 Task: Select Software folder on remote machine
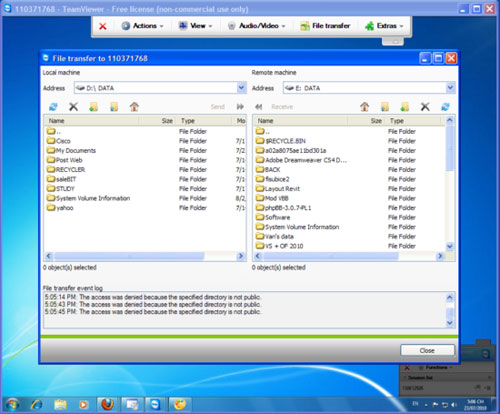coord(273,217)
